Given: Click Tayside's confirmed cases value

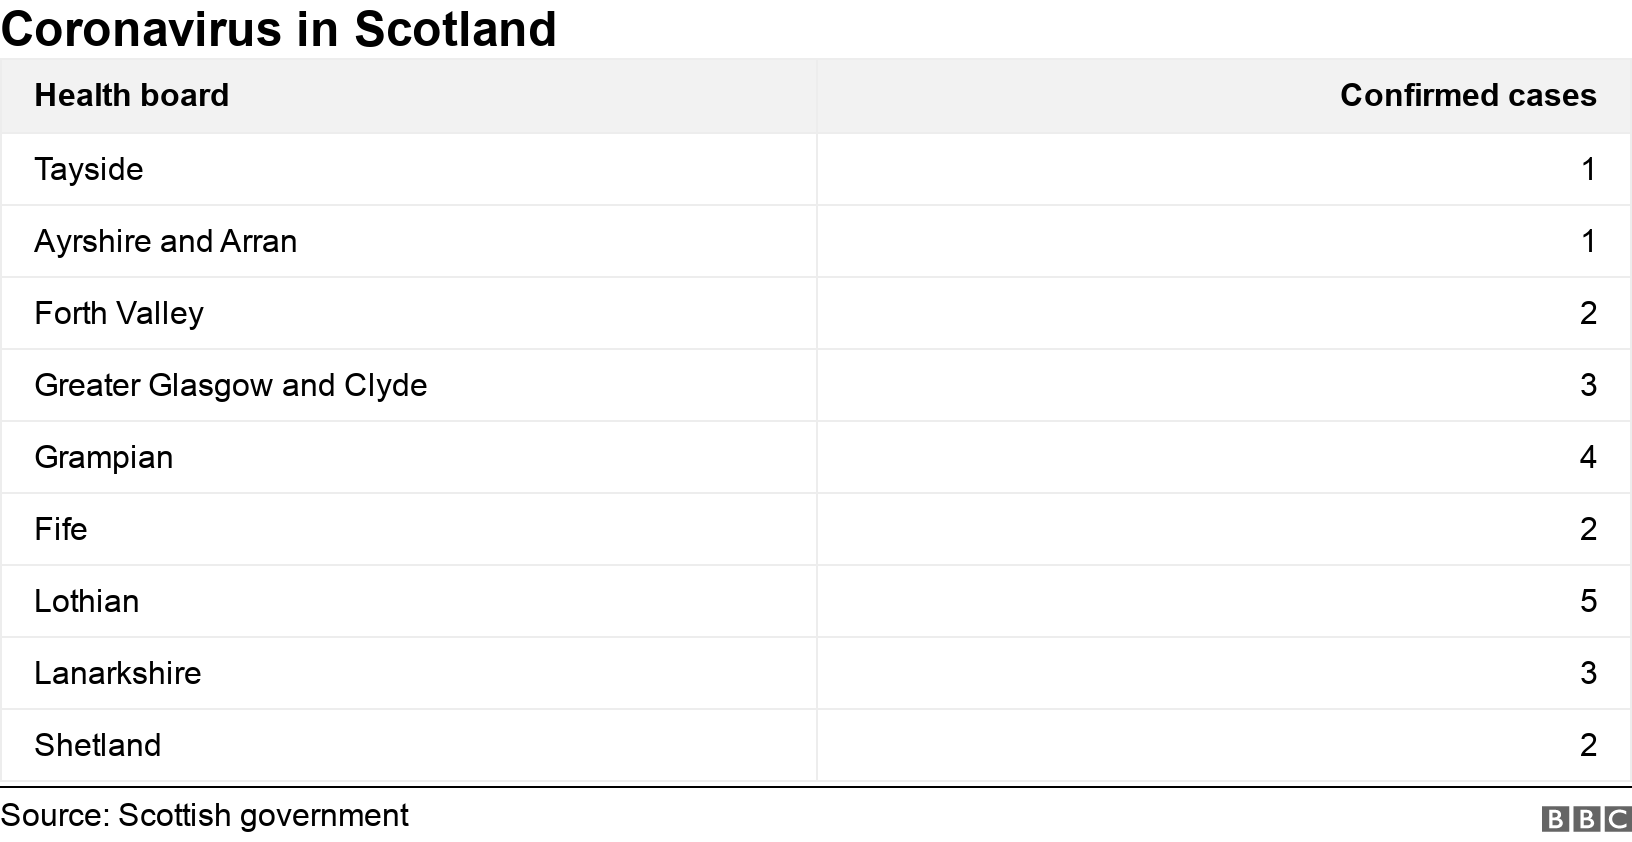Looking at the screenshot, I should tap(1588, 169).
